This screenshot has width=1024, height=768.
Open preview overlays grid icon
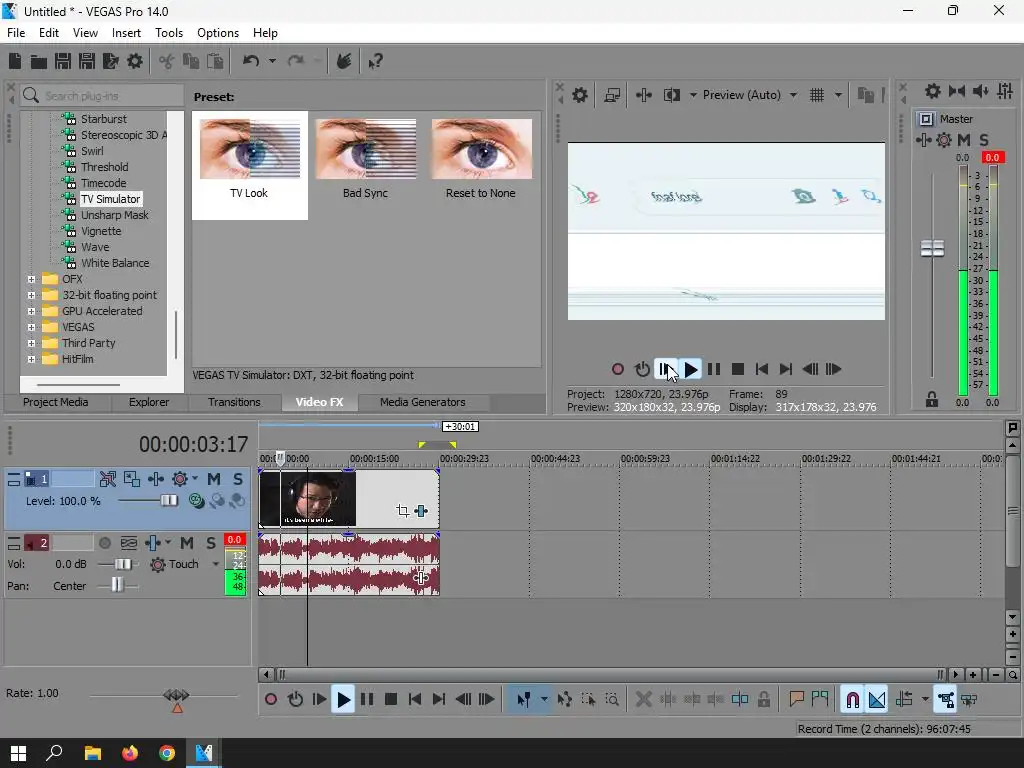click(817, 95)
